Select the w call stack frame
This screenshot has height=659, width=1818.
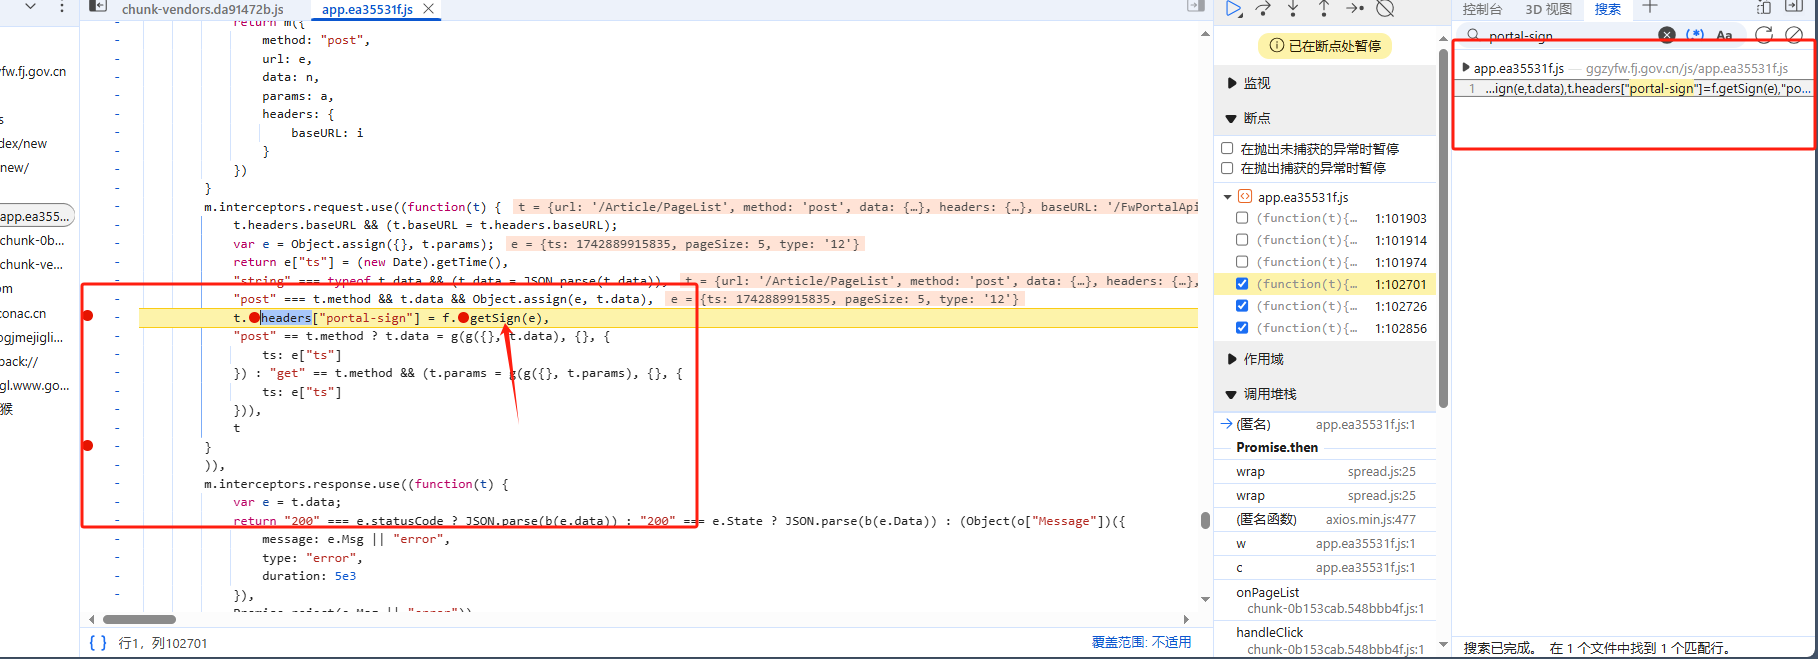coord(1325,543)
